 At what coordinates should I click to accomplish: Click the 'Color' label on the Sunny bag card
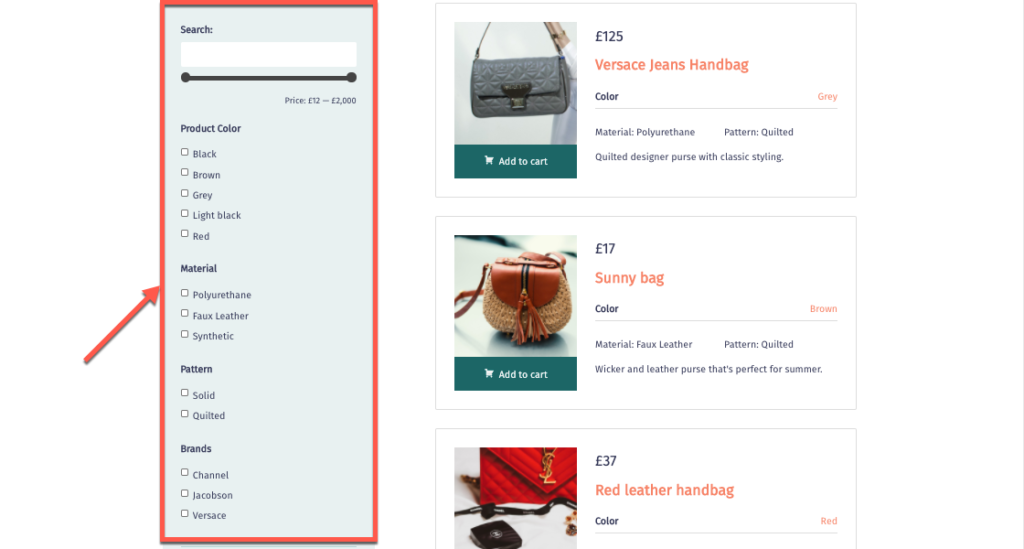[x=606, y=309]
